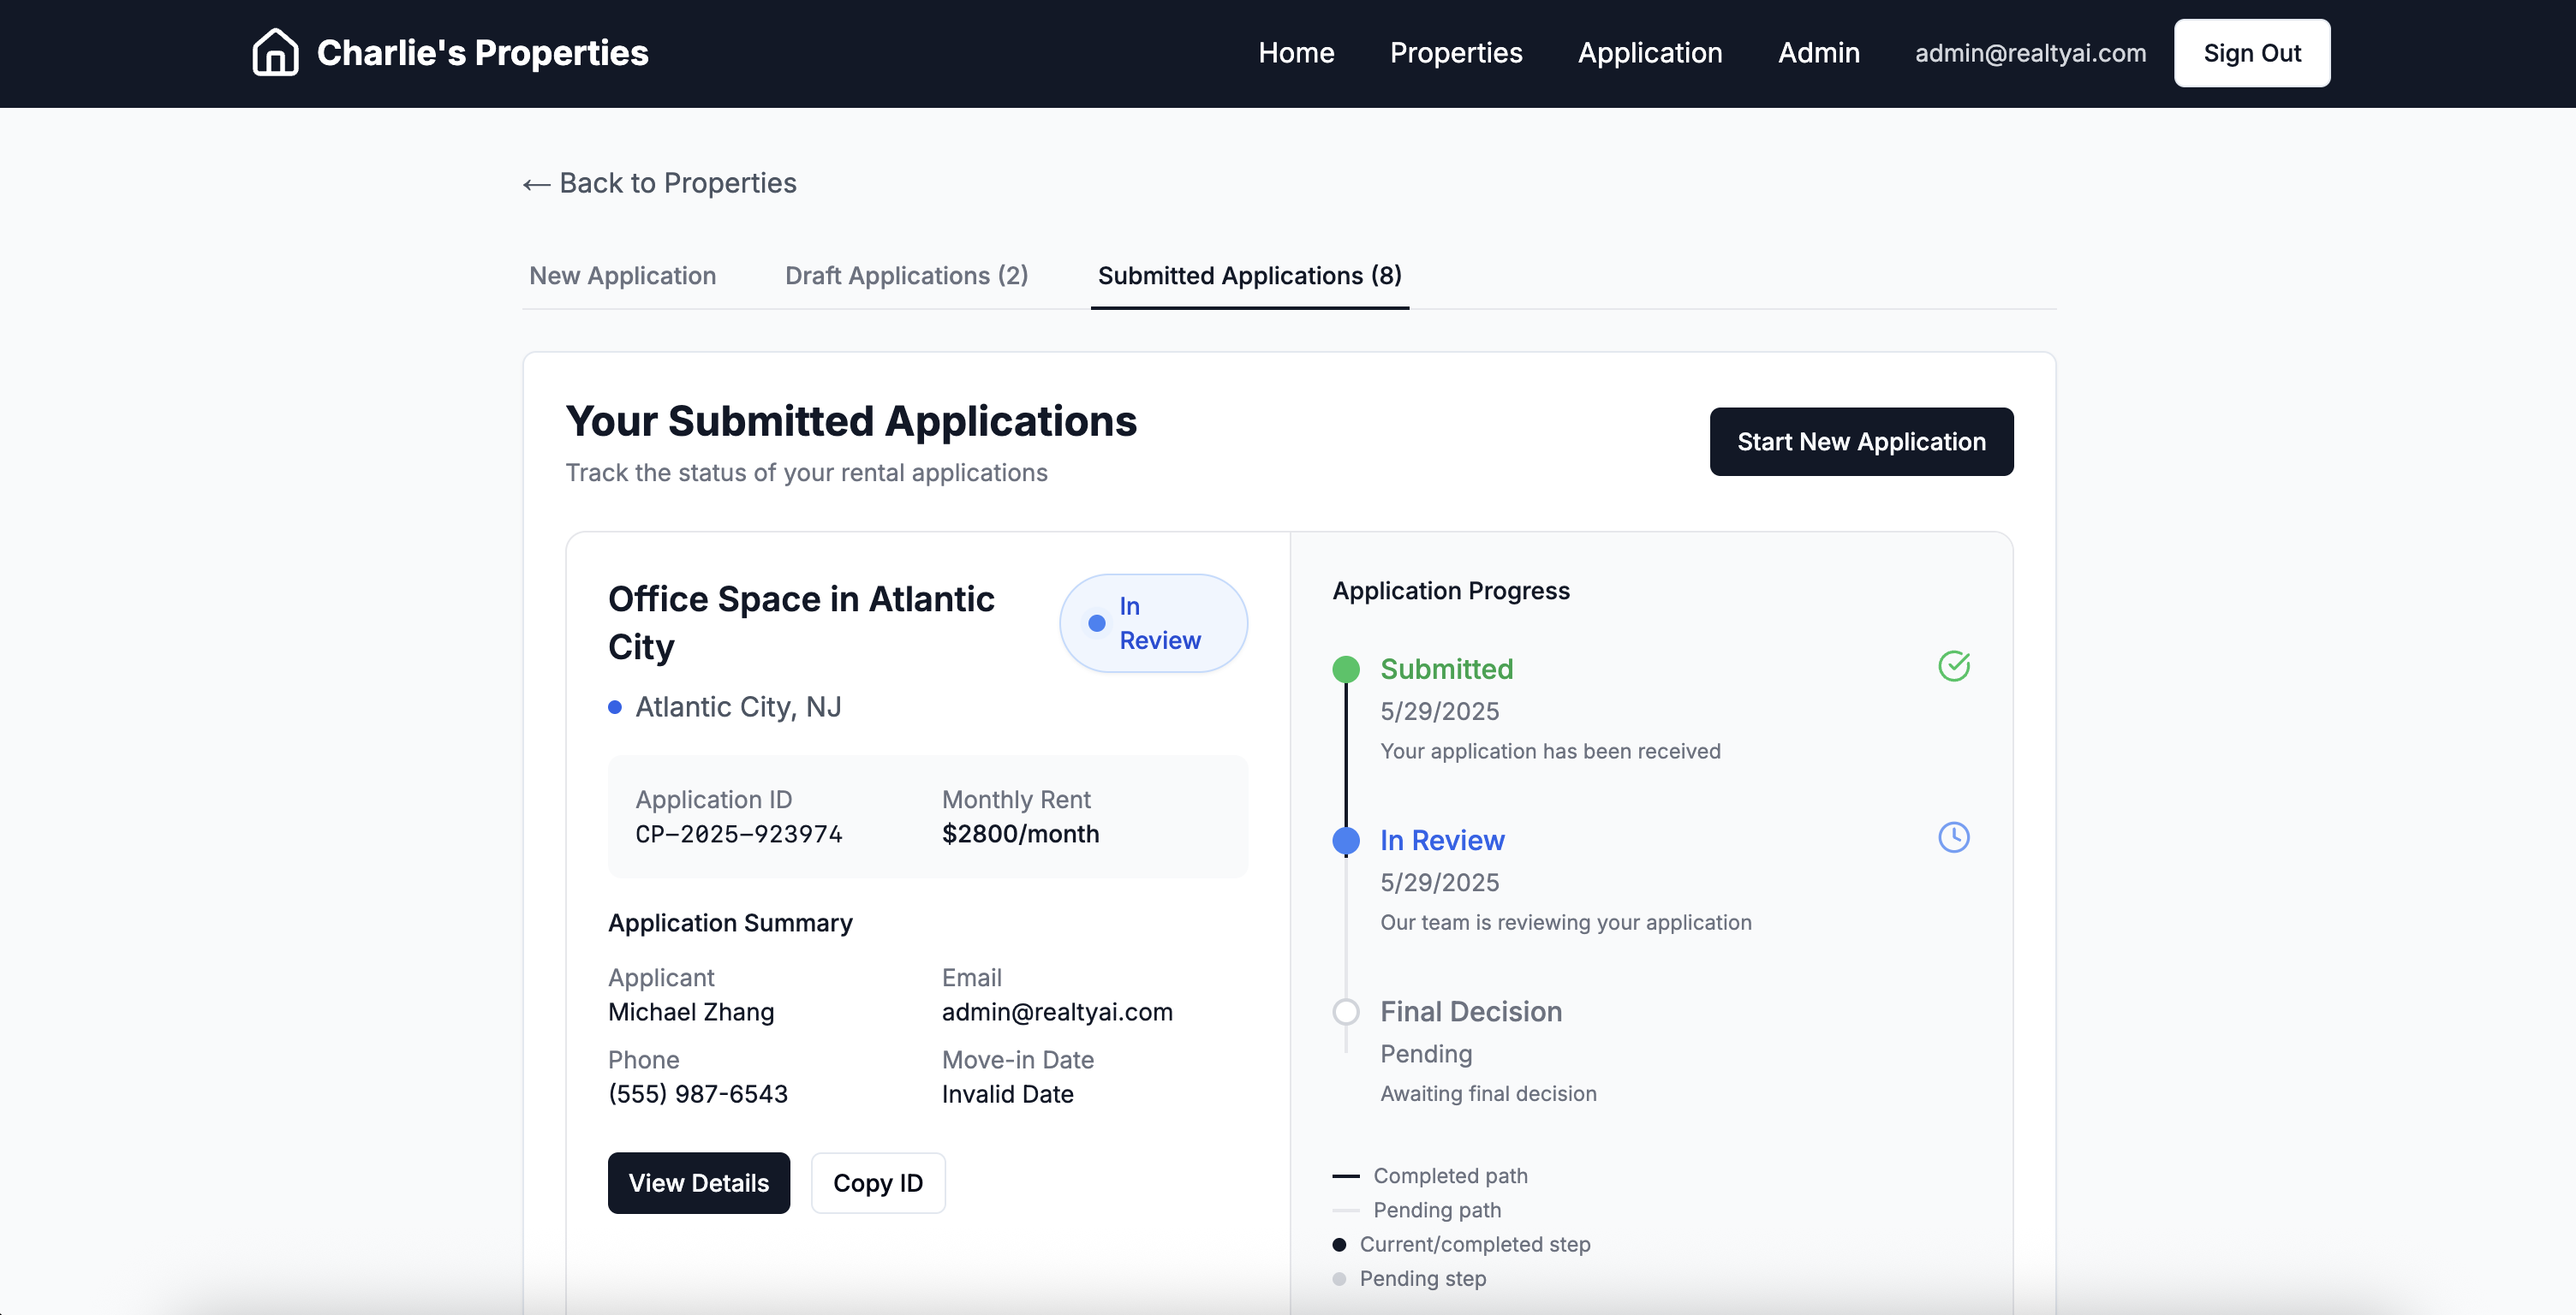2576x1315 pixels.
Task: Click the Awaiting final decision text
Action: click(1488, 1094)
